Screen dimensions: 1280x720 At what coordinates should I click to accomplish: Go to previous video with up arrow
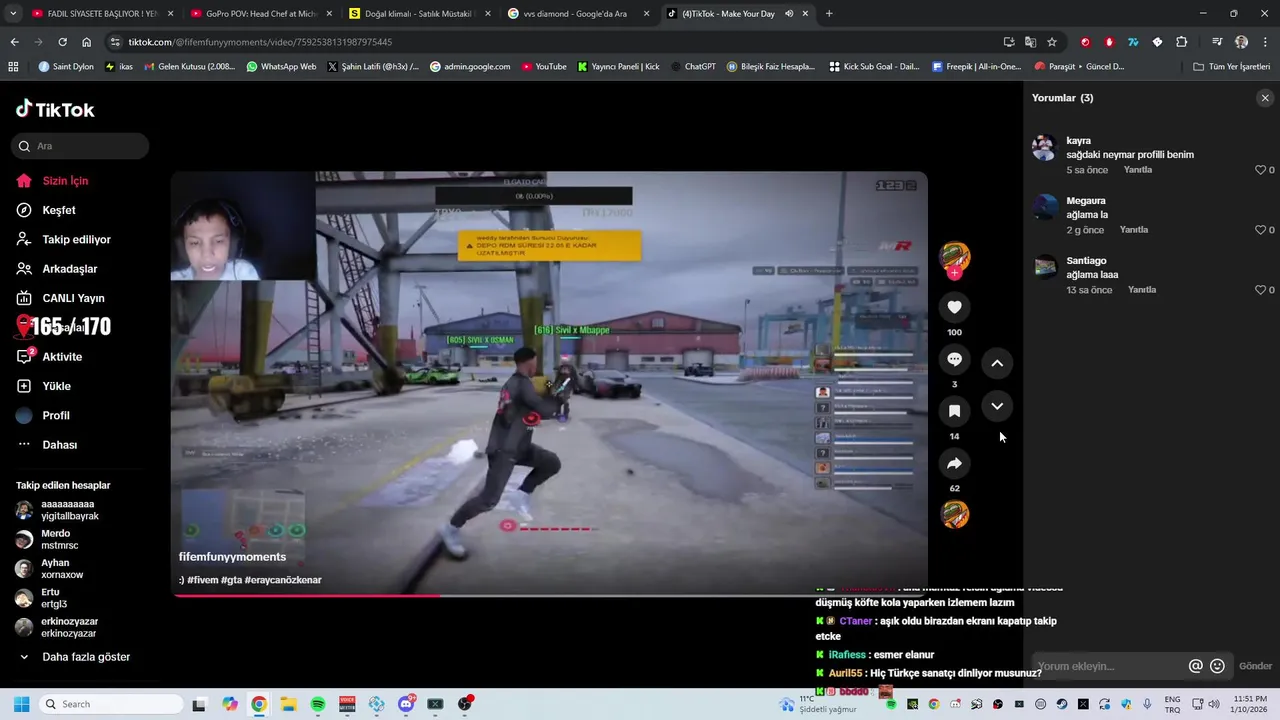point(997,363)
